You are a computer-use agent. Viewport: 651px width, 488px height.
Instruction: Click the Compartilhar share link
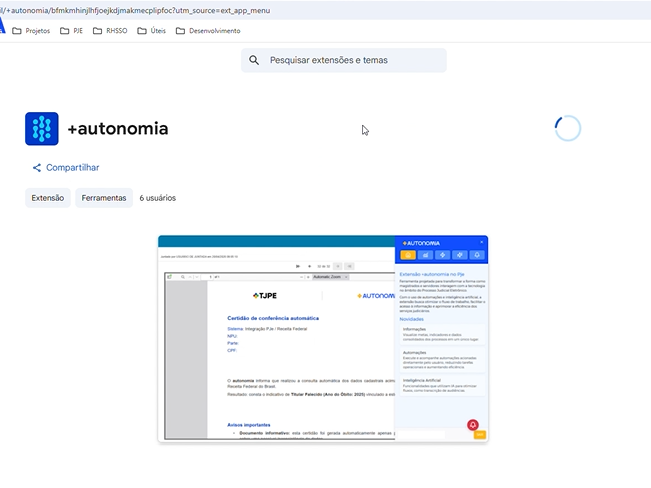(66, 167)
